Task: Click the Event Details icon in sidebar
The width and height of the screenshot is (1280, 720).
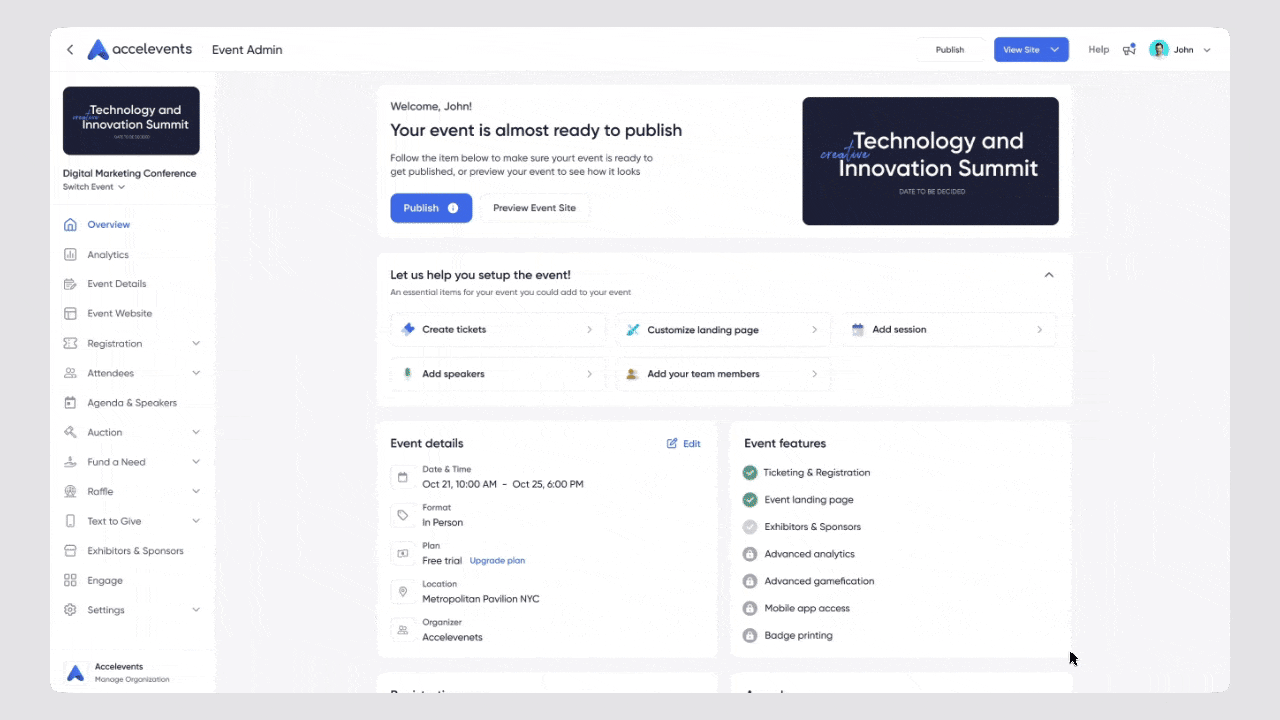Action: (x=70, y=284)
